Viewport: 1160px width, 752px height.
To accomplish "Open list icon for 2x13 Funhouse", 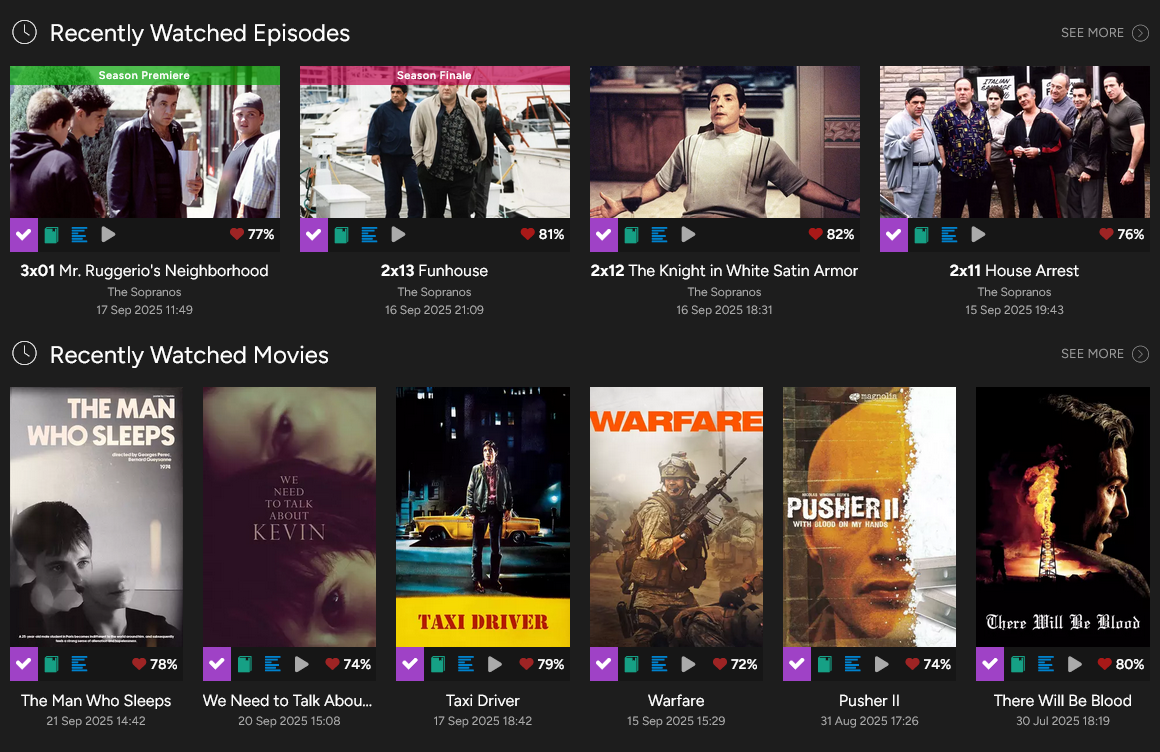I will (x=369, y=235).
